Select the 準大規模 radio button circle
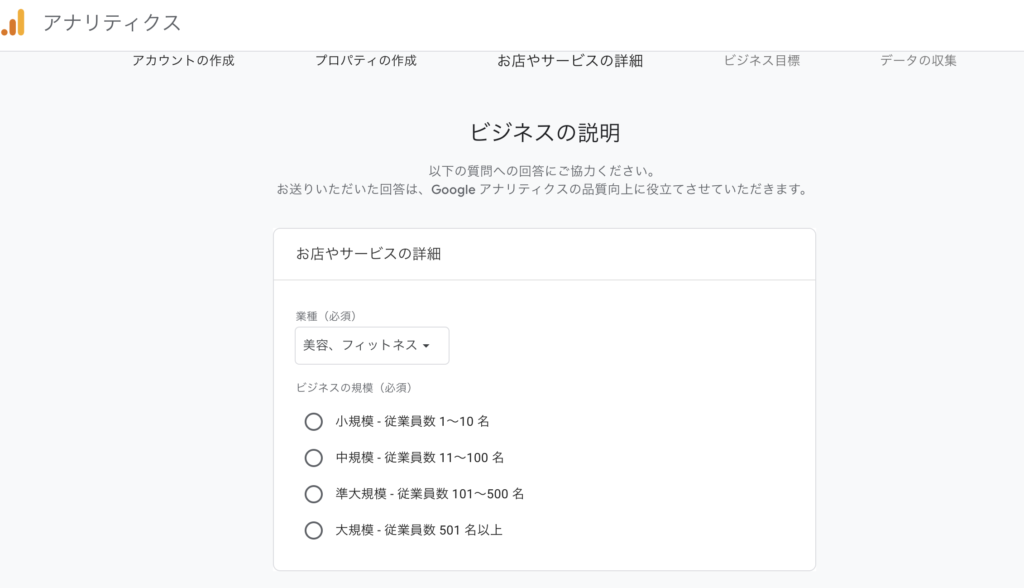This screenshot has height=588, width=1024. [313, 494]
